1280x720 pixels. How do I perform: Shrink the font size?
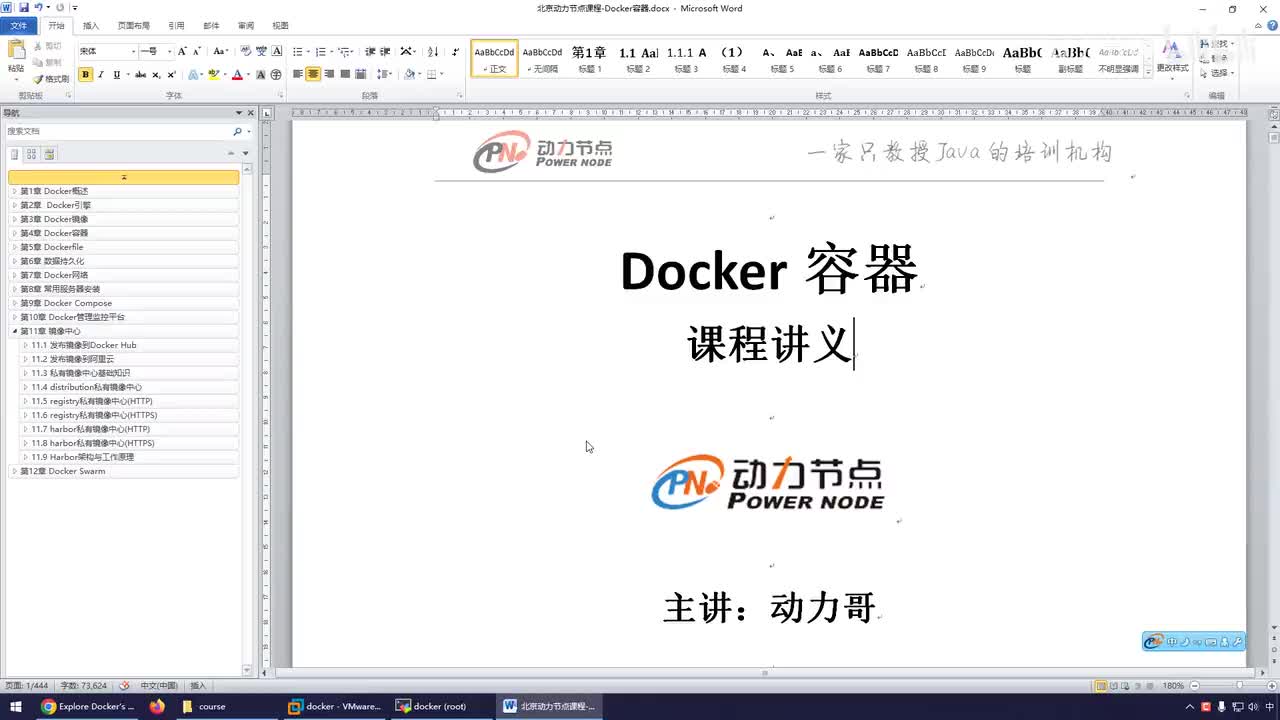coord(197,51)
